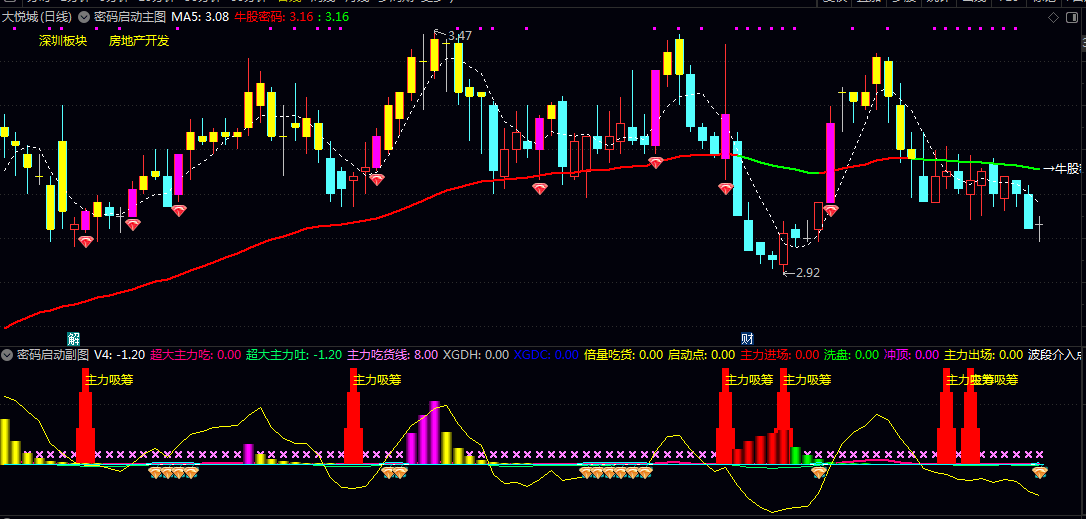
Task: Click the →牛股 line label at right edge
Action: pyautogui.click(x=1062, y=168)
